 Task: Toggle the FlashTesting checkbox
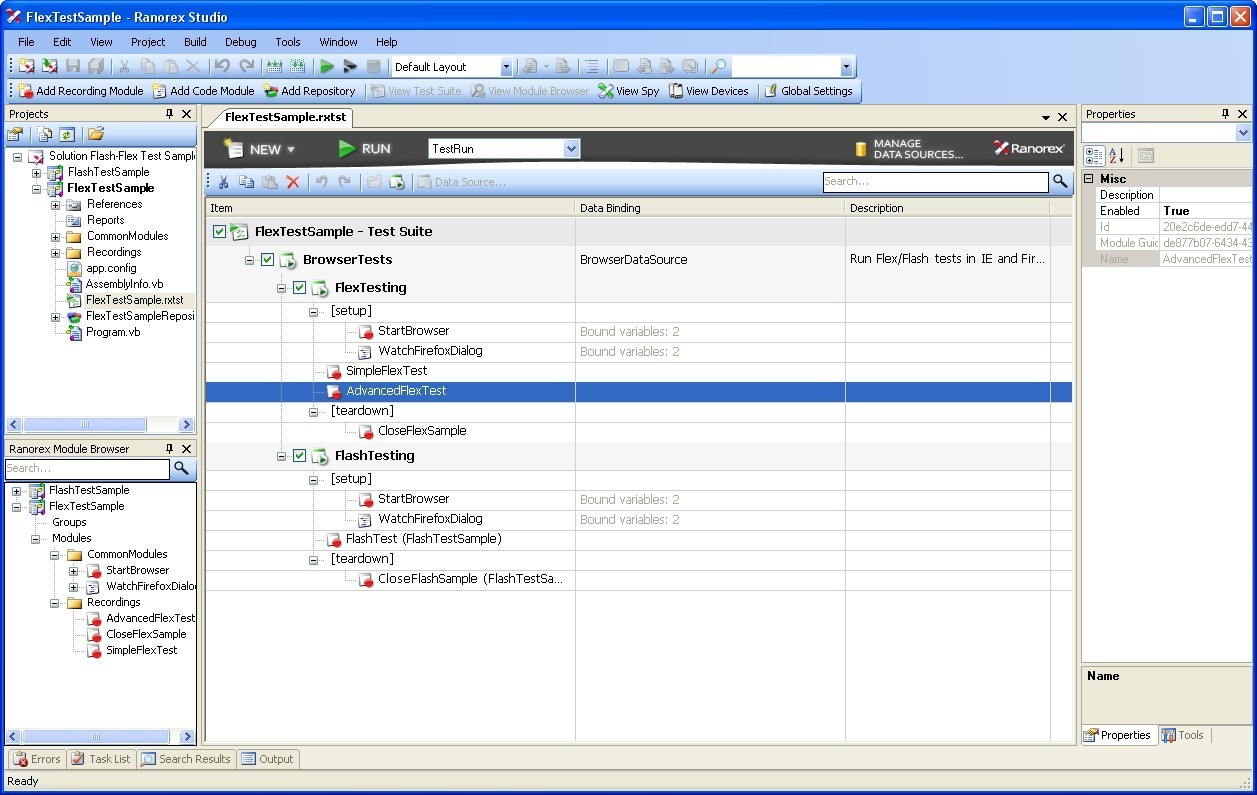298,455
